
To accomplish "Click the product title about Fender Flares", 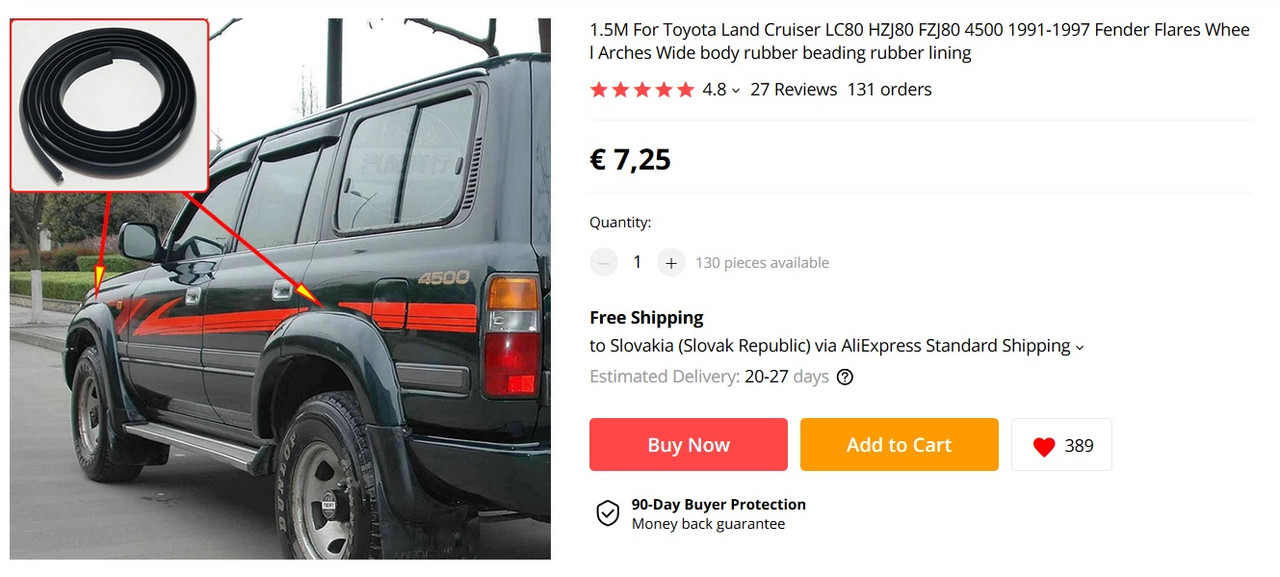I will [x=919, y=42].
